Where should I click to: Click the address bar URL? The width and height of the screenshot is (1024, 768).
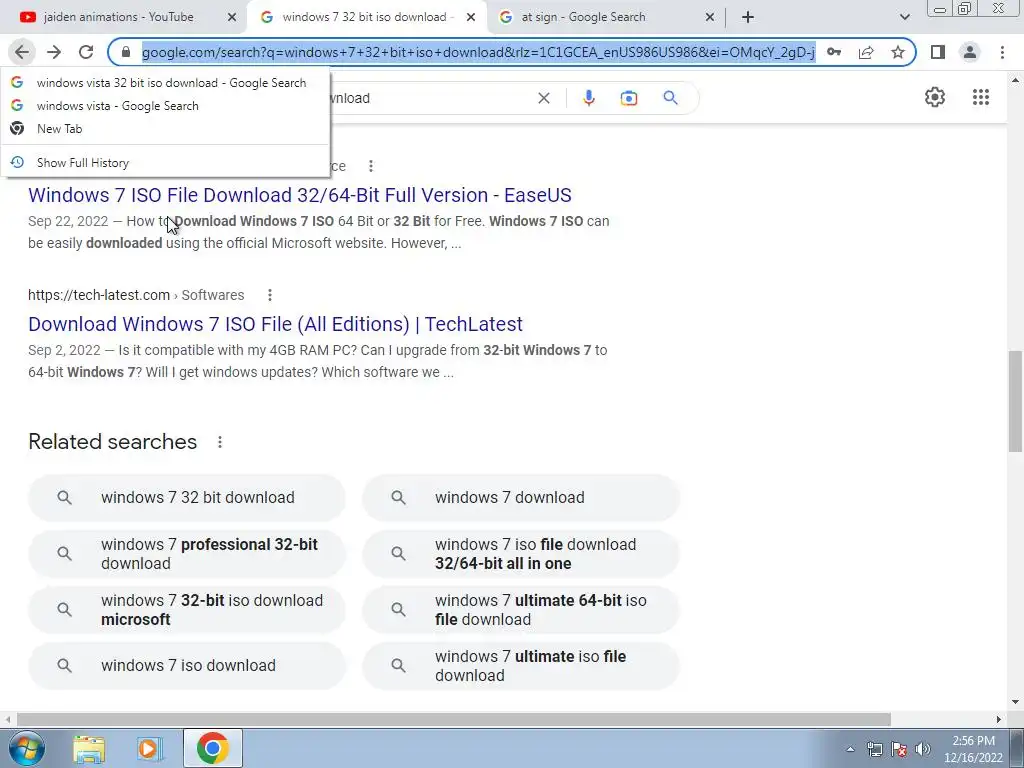click(x=478, y=52)
